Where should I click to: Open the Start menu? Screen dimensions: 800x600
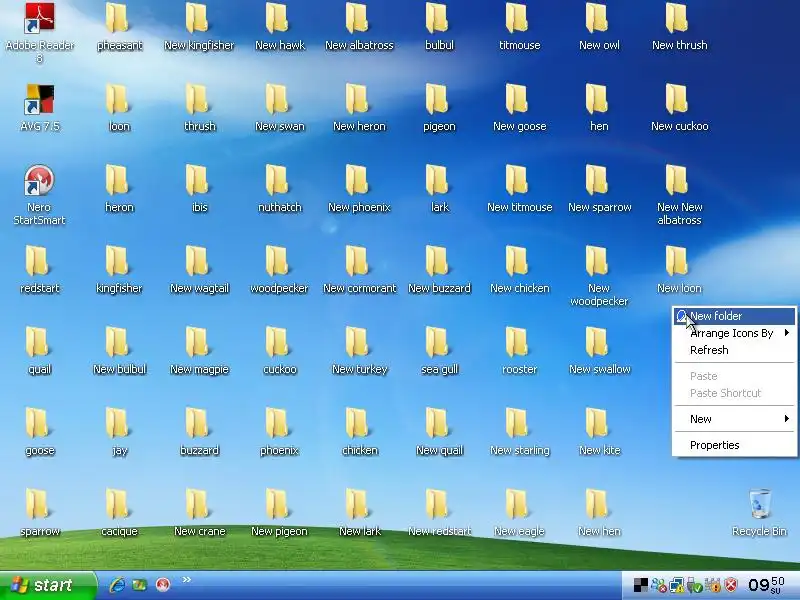tap(47, 585)
